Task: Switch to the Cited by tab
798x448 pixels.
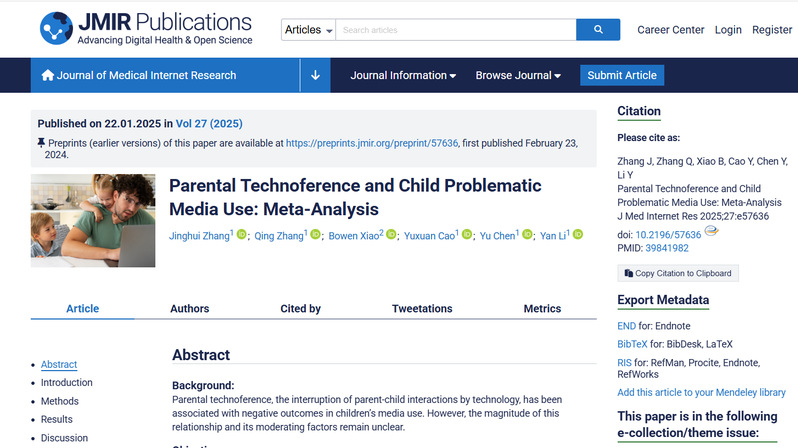Action: 300,309
